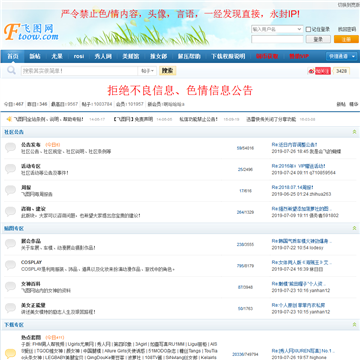Click the 搜索 search button
The image size is (360, 360).
point(168,71)
